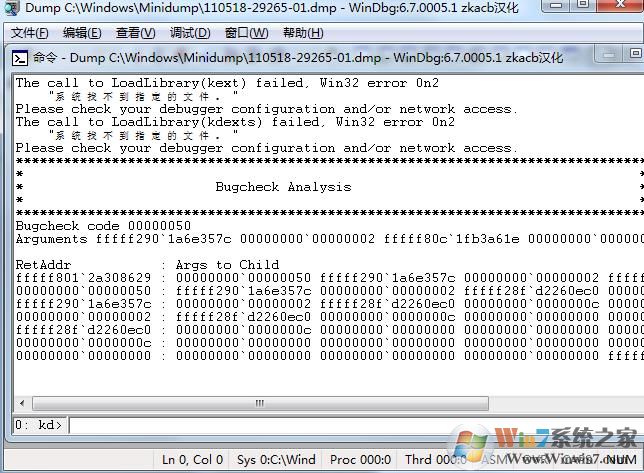Image resolution: width=644 pixels, height=473 pixels.
Task: Open the 调试(D) menu
Action: (190, 33)
